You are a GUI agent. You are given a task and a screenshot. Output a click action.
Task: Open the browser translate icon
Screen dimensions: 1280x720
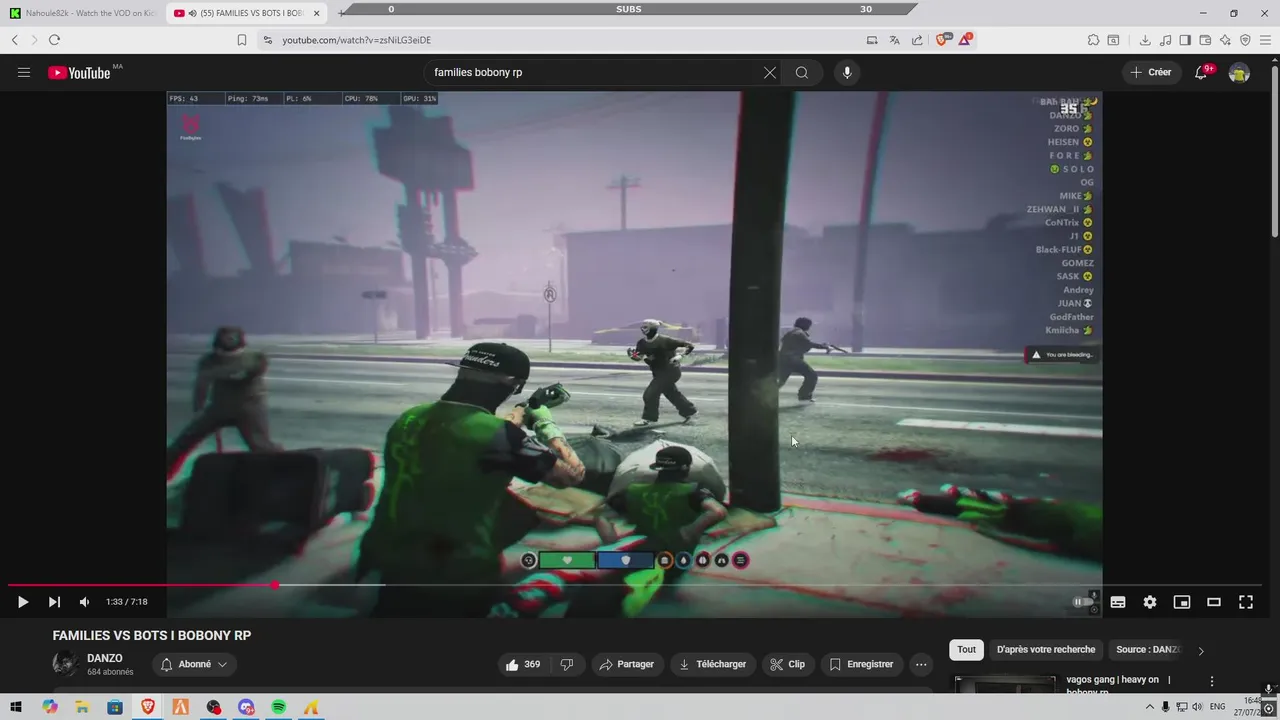894,40
